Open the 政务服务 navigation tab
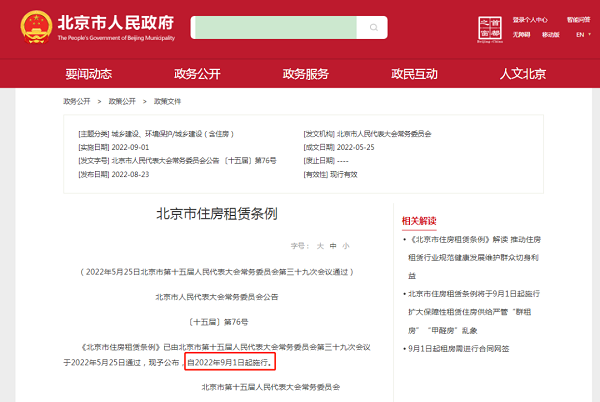 306,74
